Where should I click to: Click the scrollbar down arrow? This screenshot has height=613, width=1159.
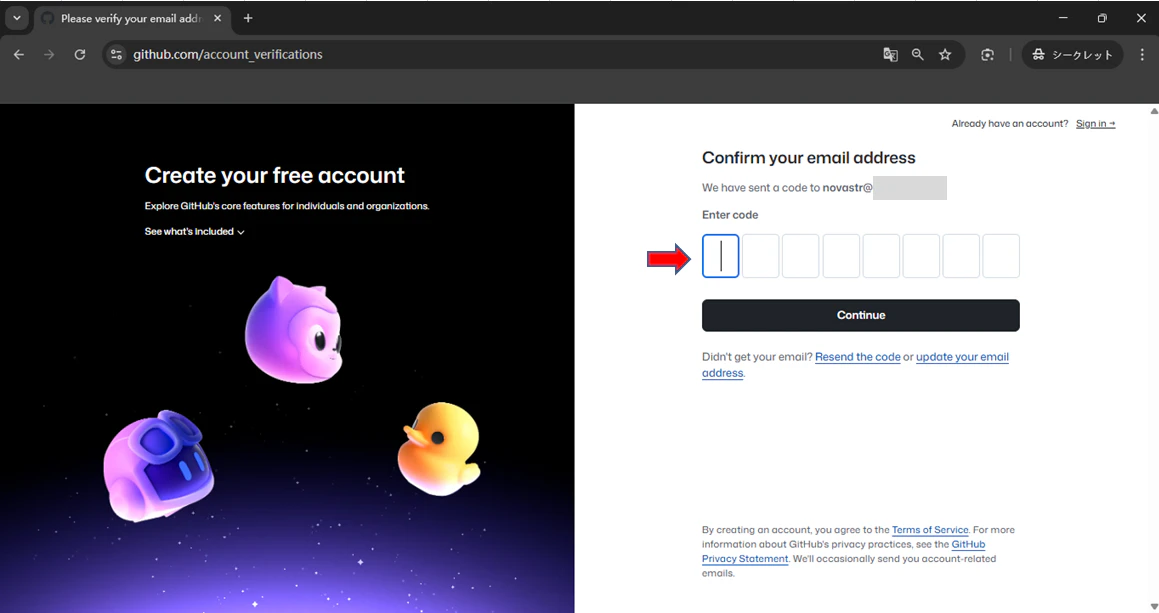click(x=1154, y=607)
